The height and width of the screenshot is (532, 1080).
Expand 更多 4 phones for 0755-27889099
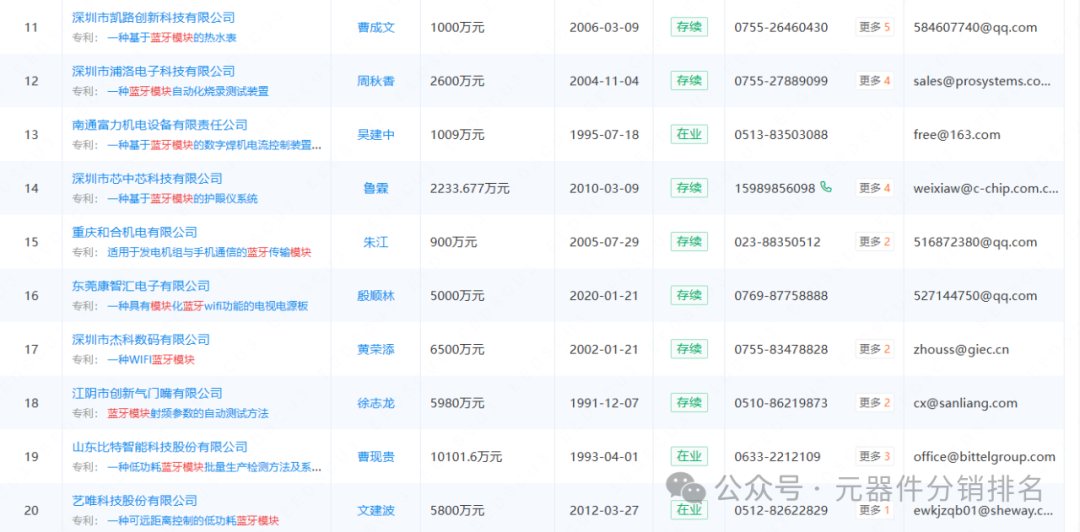[875, 81]
